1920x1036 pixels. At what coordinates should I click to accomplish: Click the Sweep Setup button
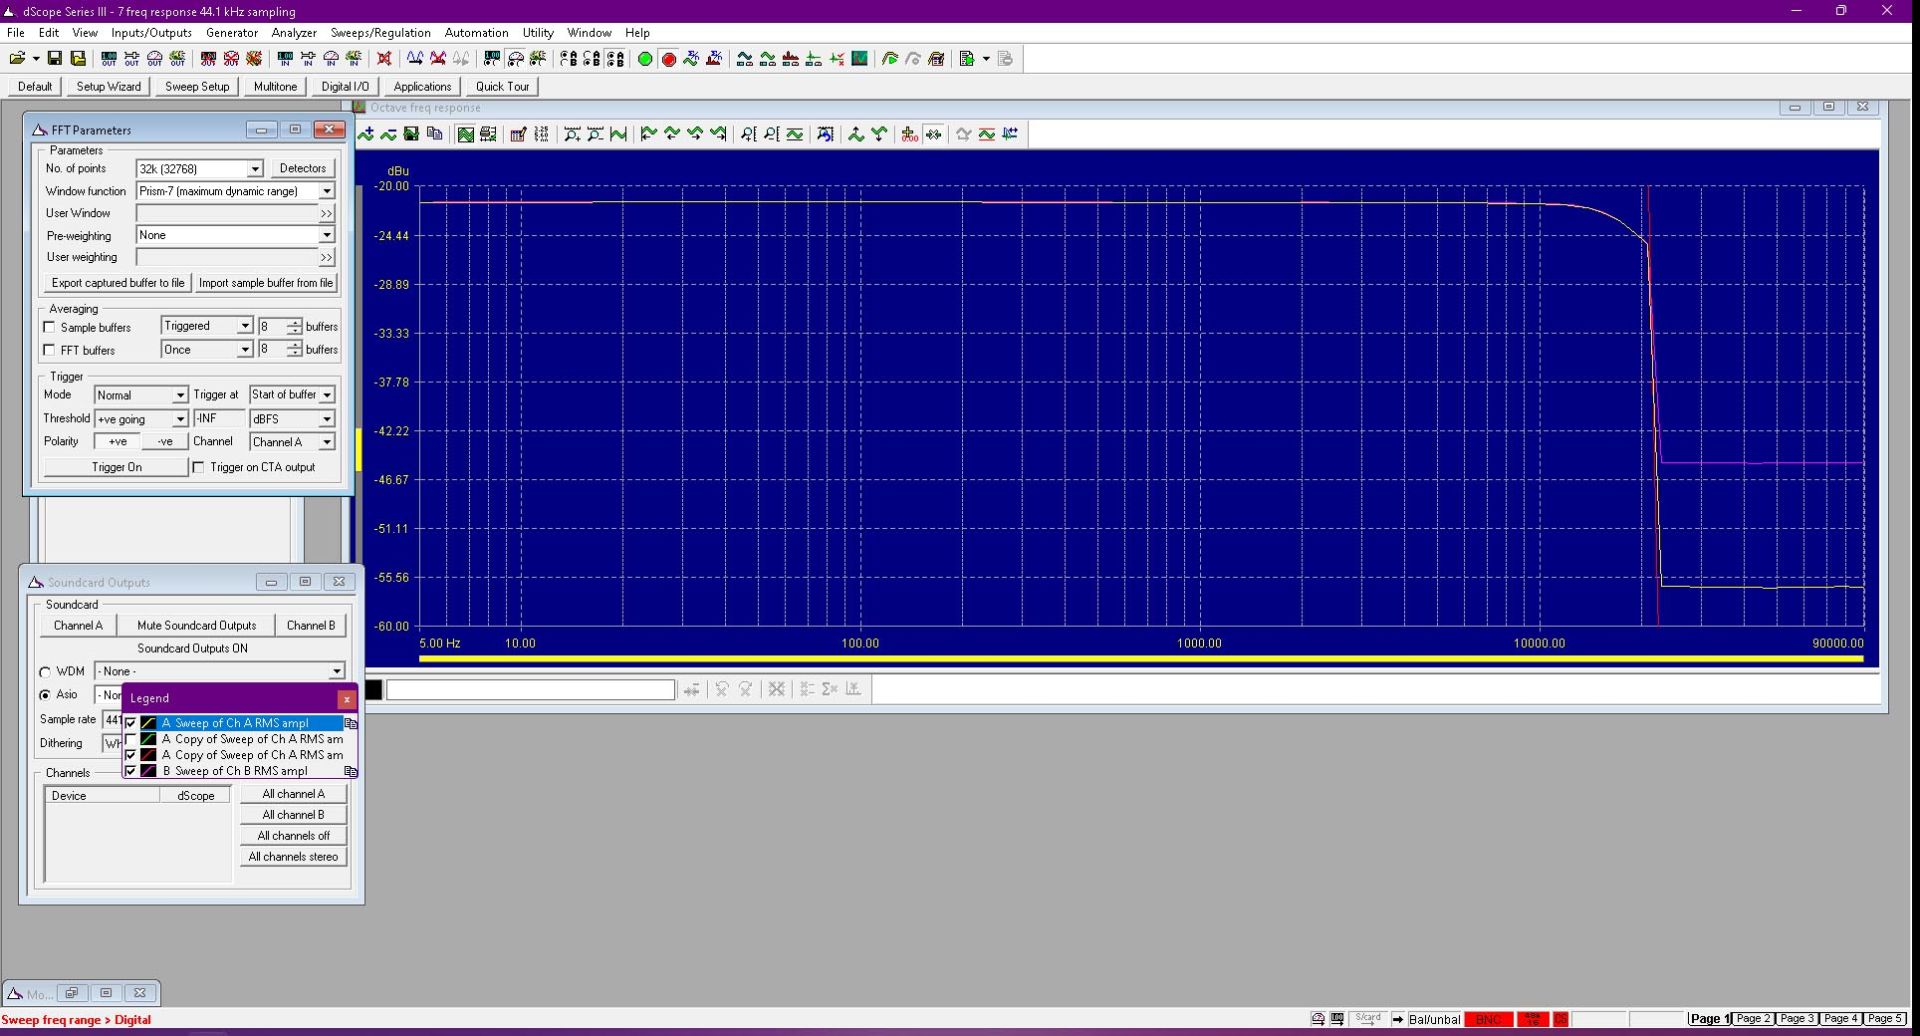[197, 86]
